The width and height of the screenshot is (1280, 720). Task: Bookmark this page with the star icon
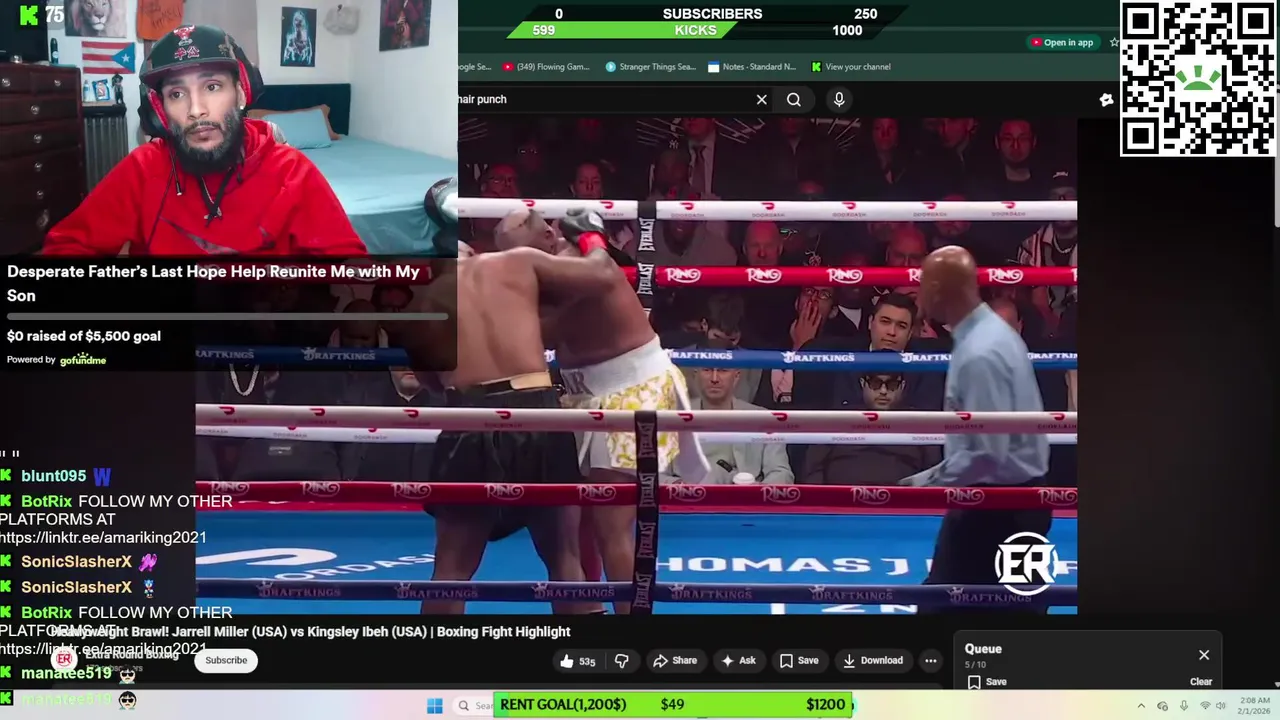point(1114,42)
